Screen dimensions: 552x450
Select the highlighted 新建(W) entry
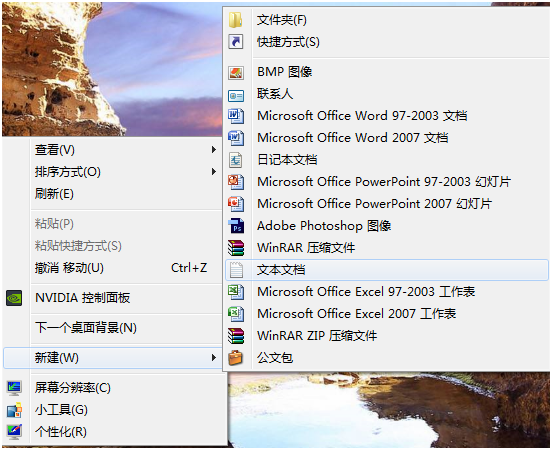pos(113,358)
